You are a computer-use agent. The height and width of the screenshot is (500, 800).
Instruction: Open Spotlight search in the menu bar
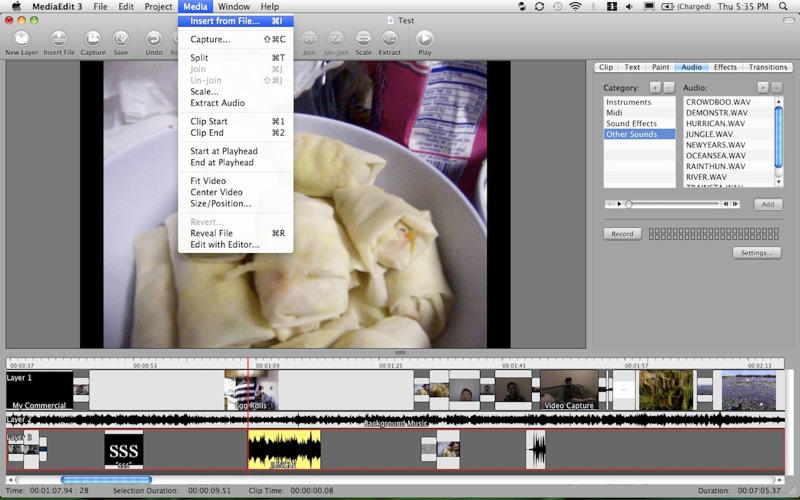coord(783,7)
